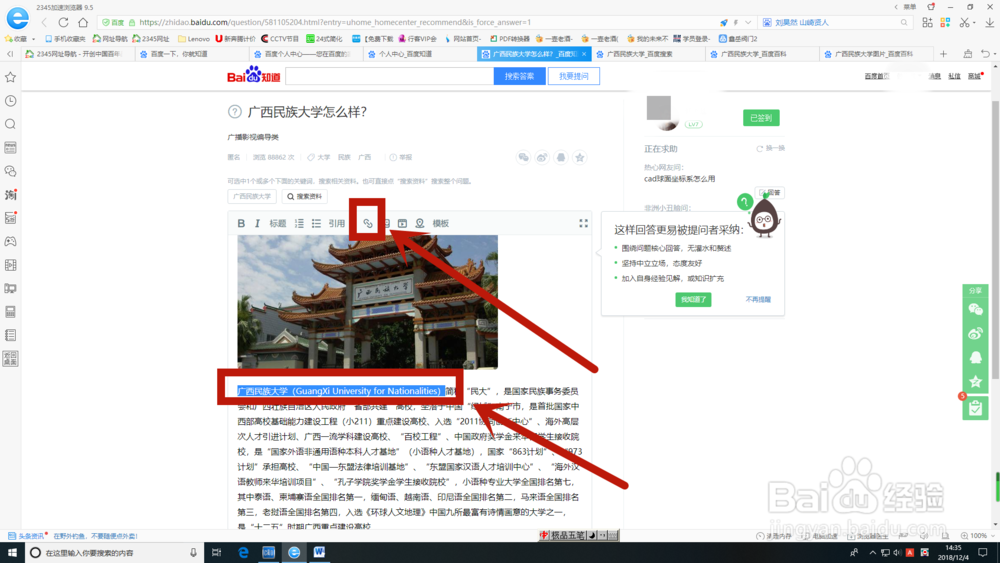
Task: Expand the address bar history dropdown
Action: coord(748,22)
